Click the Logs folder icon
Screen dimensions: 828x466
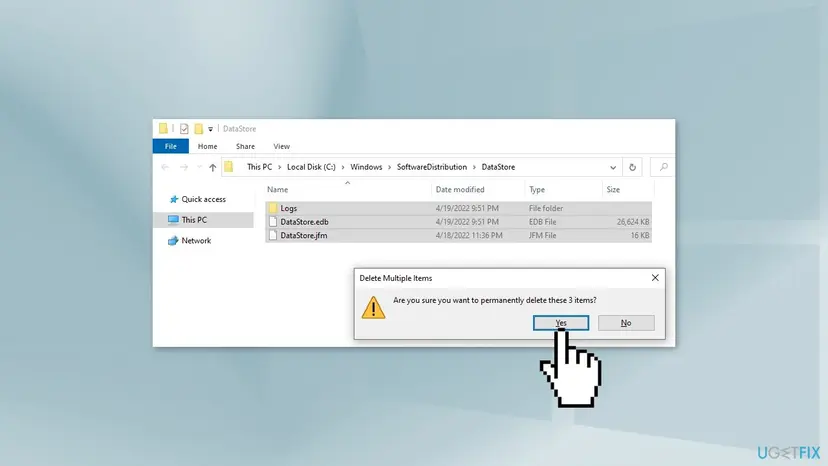click(x=272, y=208)
